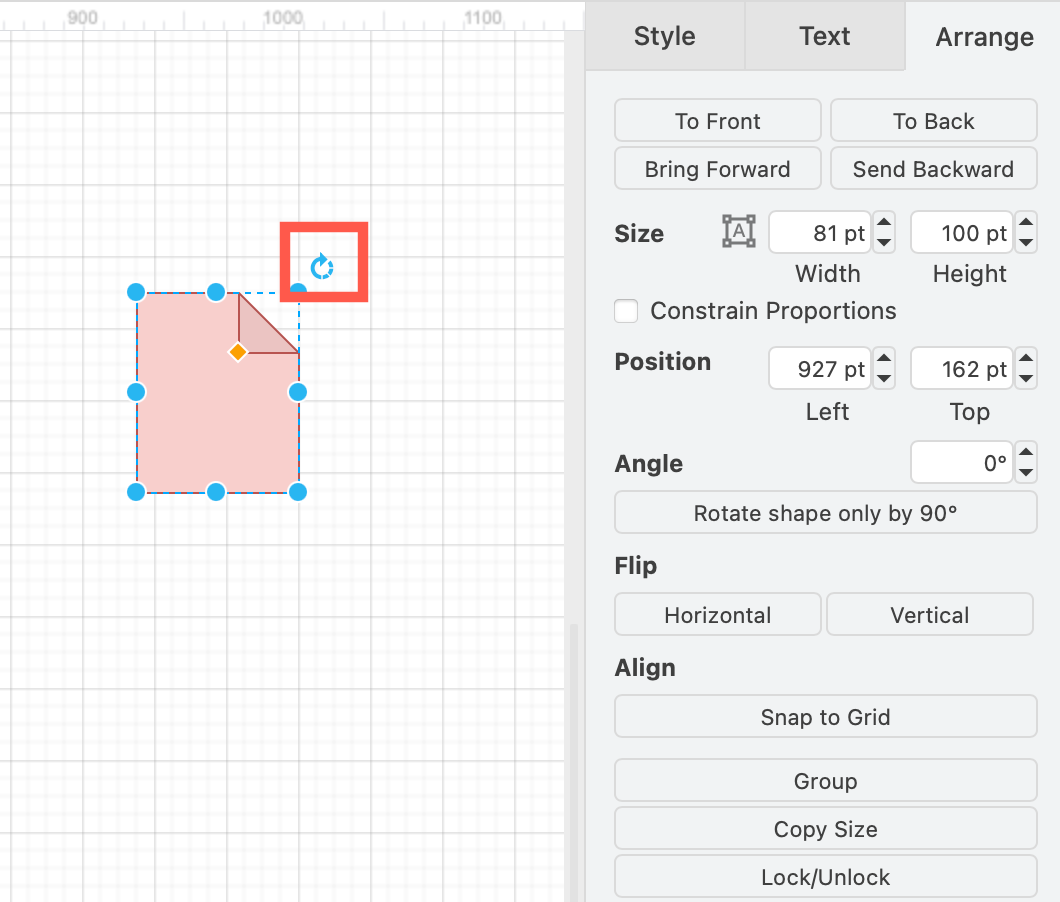Click Copy Size
The image size is (1060, 902).
(x=825, y=829)
